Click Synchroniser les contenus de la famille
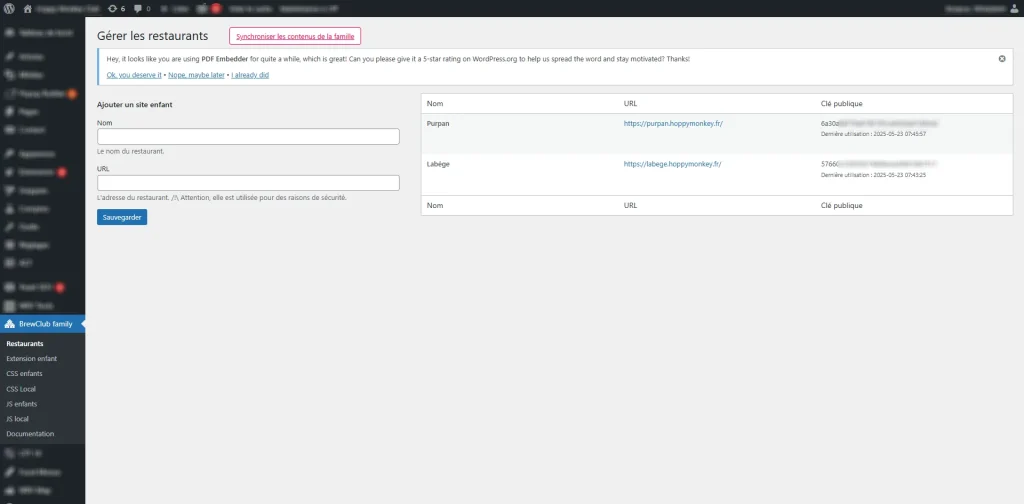 [x=295, y=36]
